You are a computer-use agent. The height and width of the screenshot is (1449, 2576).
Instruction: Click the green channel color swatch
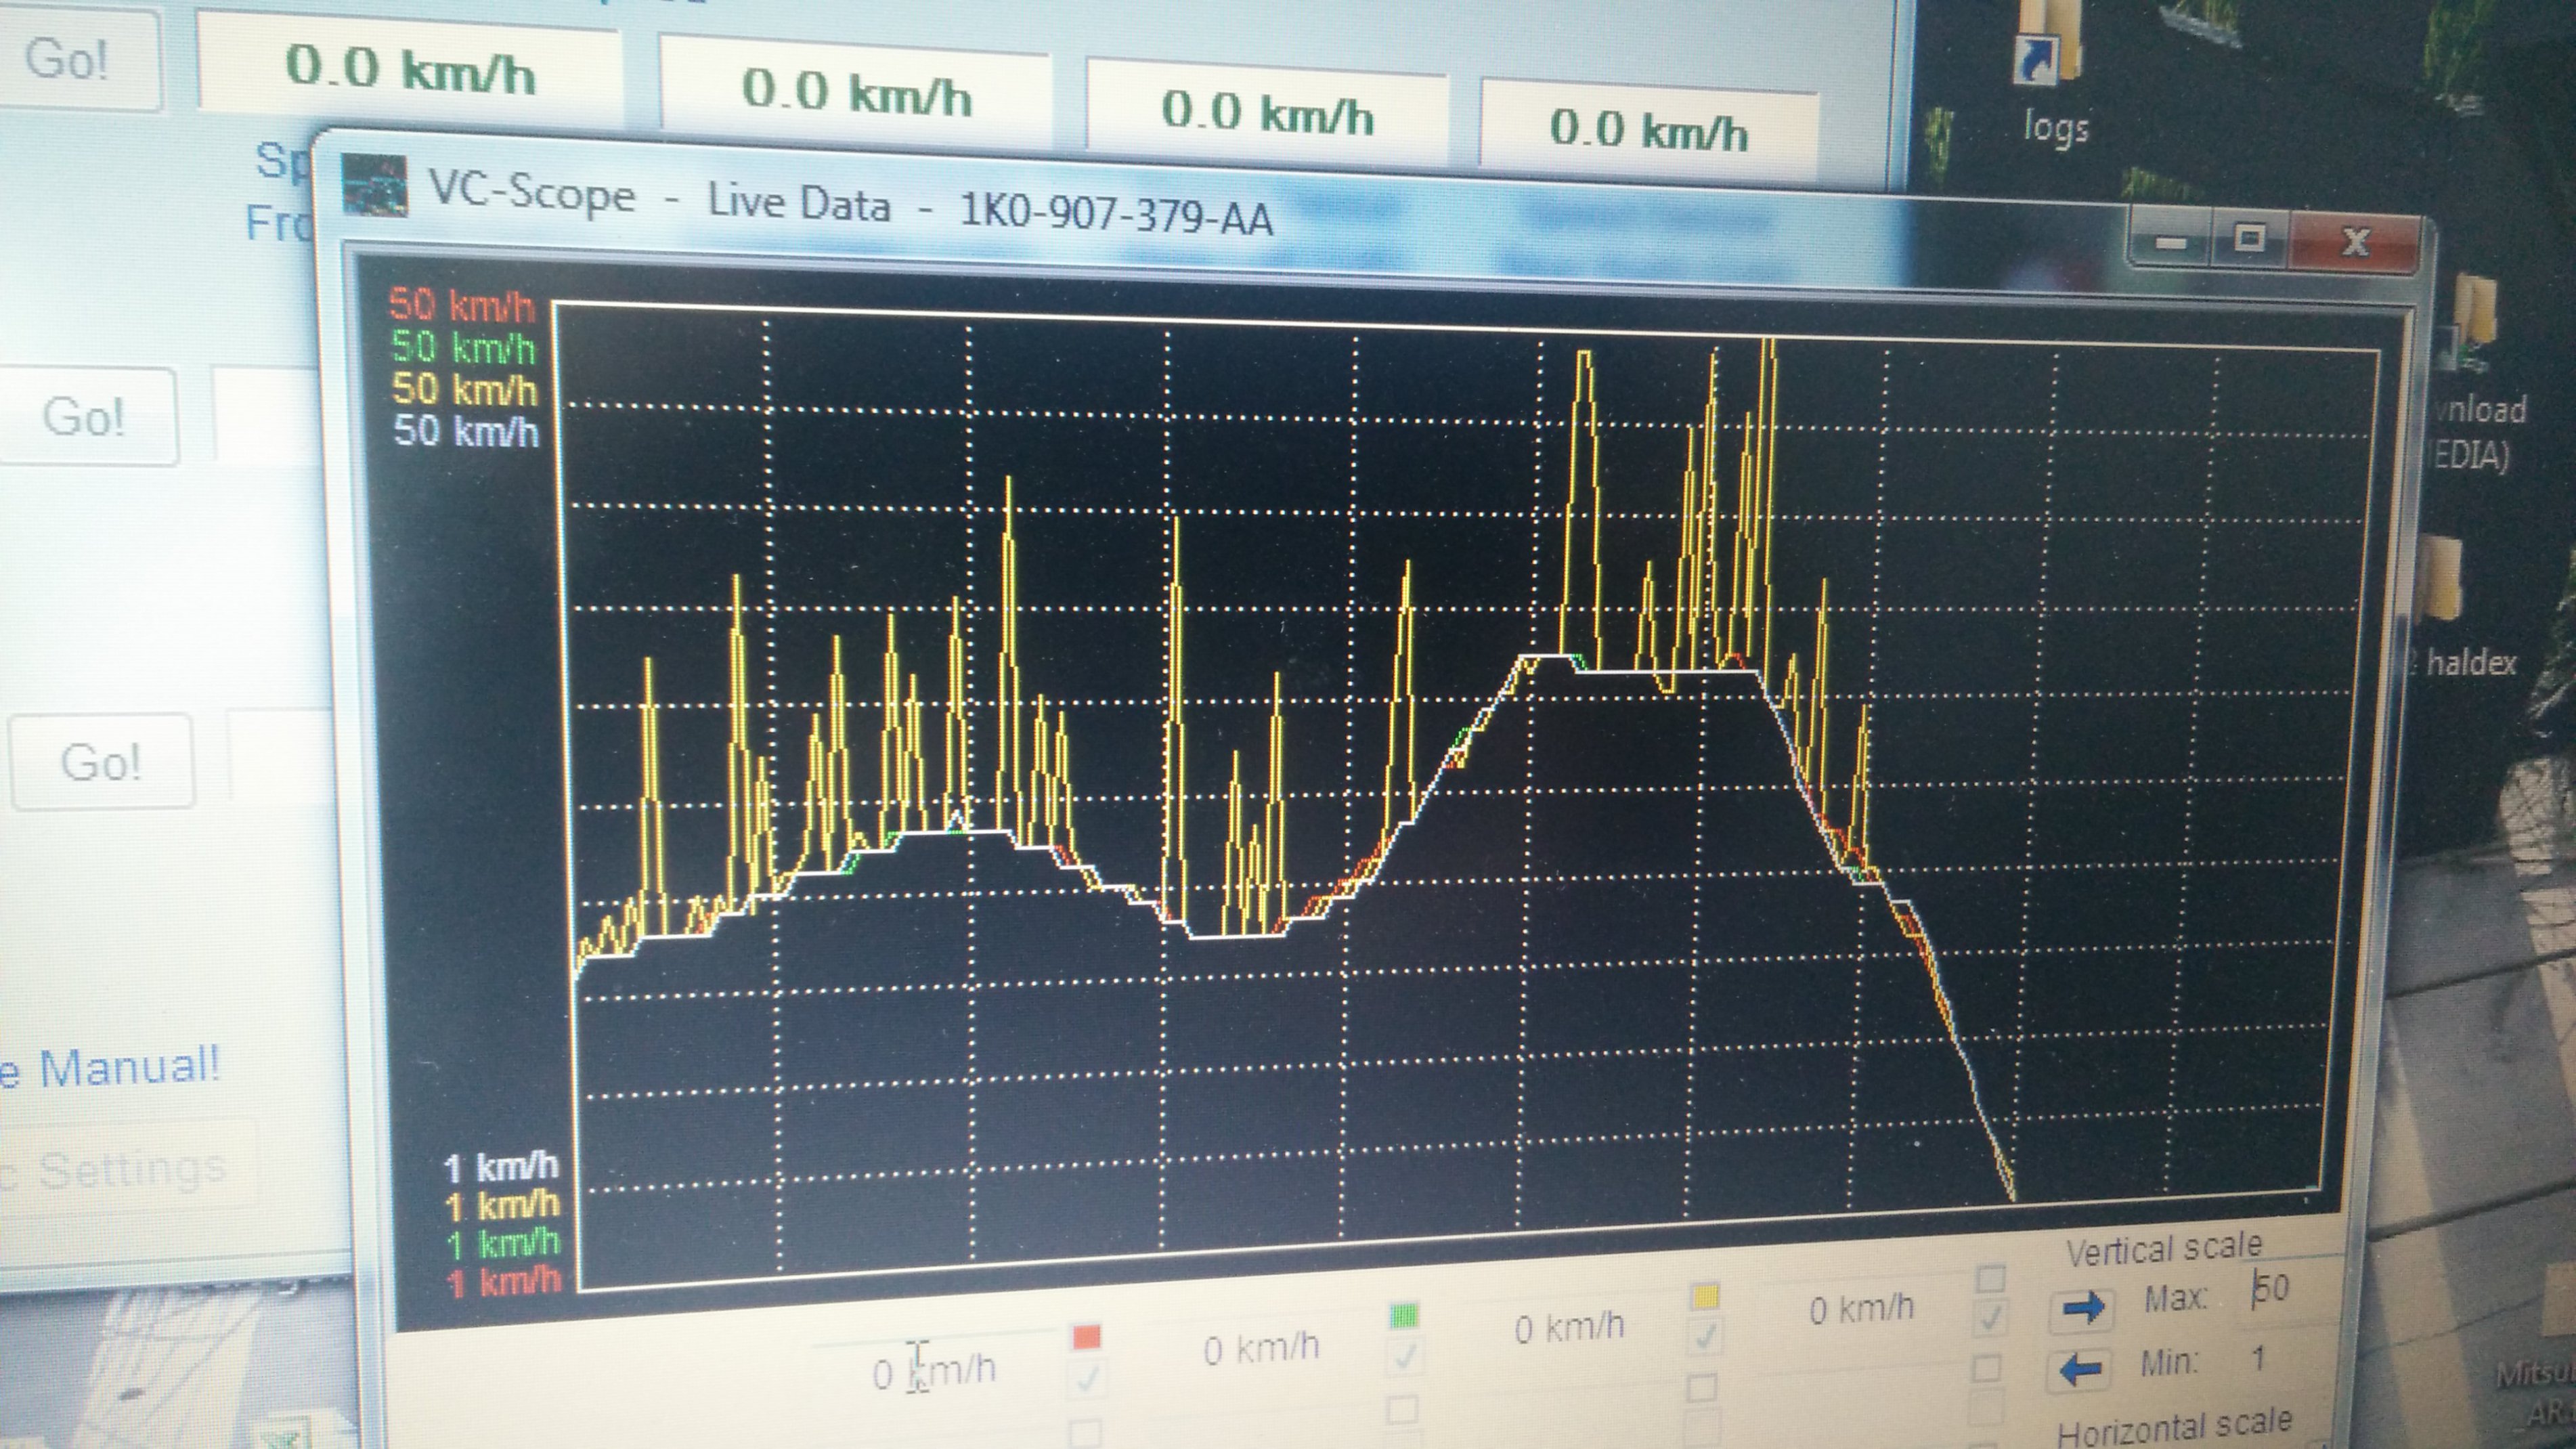point(1404,1315)
